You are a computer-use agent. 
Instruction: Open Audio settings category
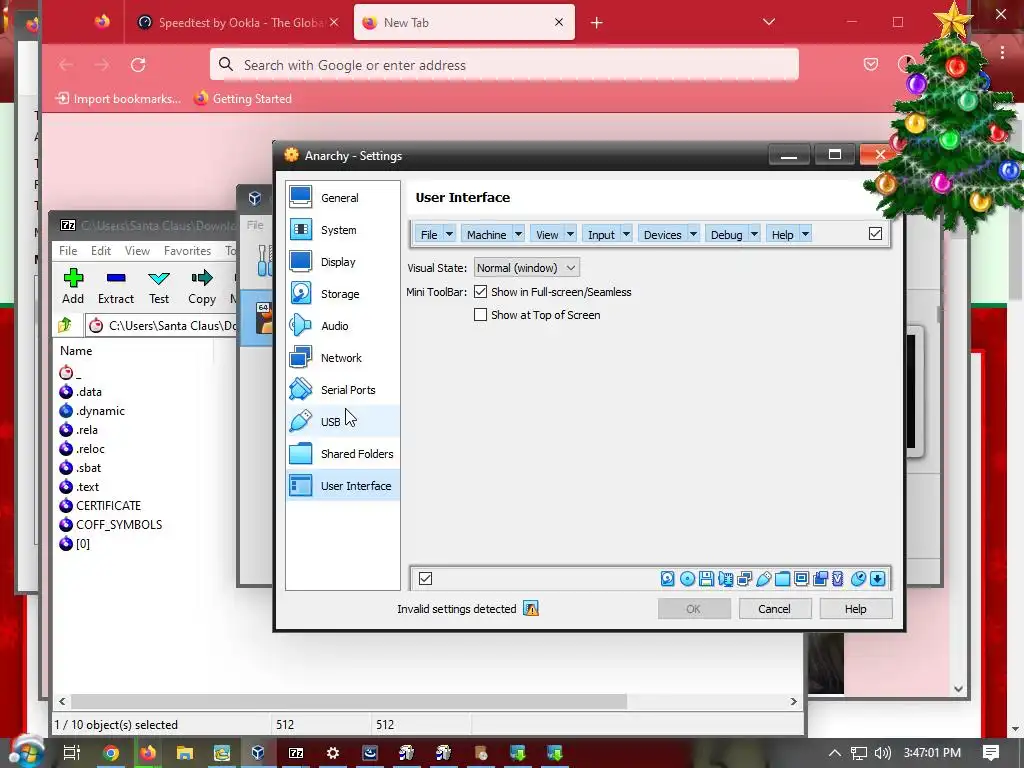point(343,326)
